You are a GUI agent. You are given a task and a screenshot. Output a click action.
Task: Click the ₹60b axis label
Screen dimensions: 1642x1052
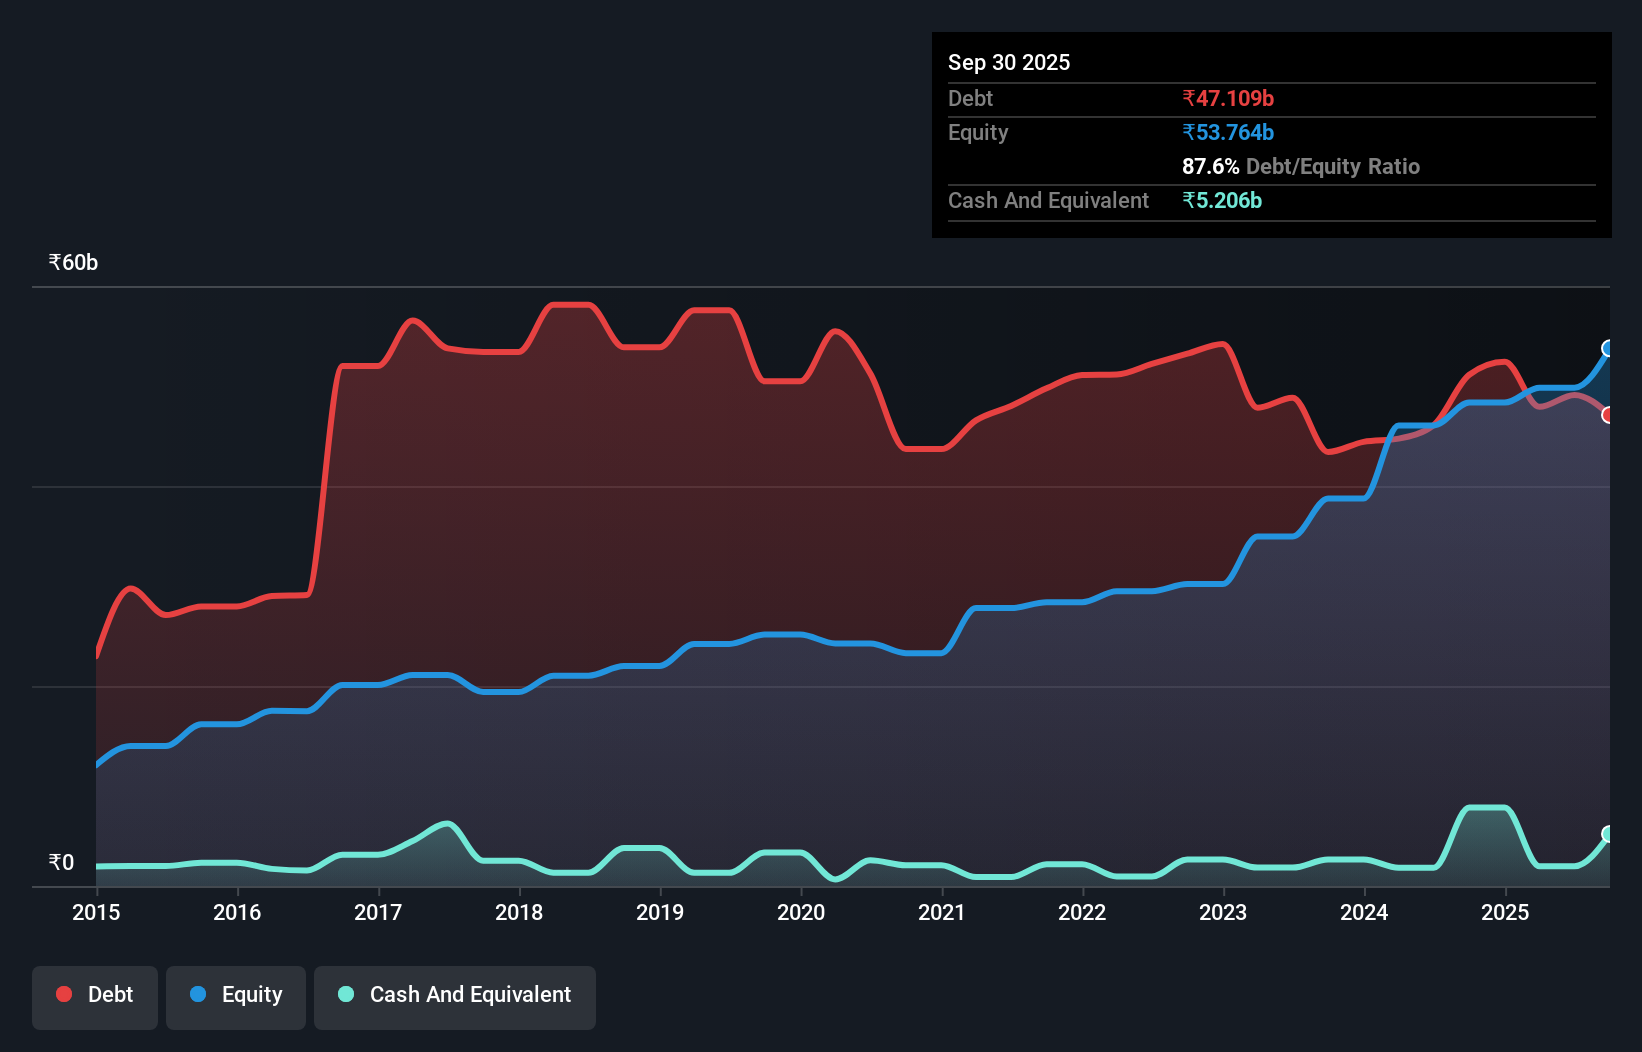[x=72, y=262]
